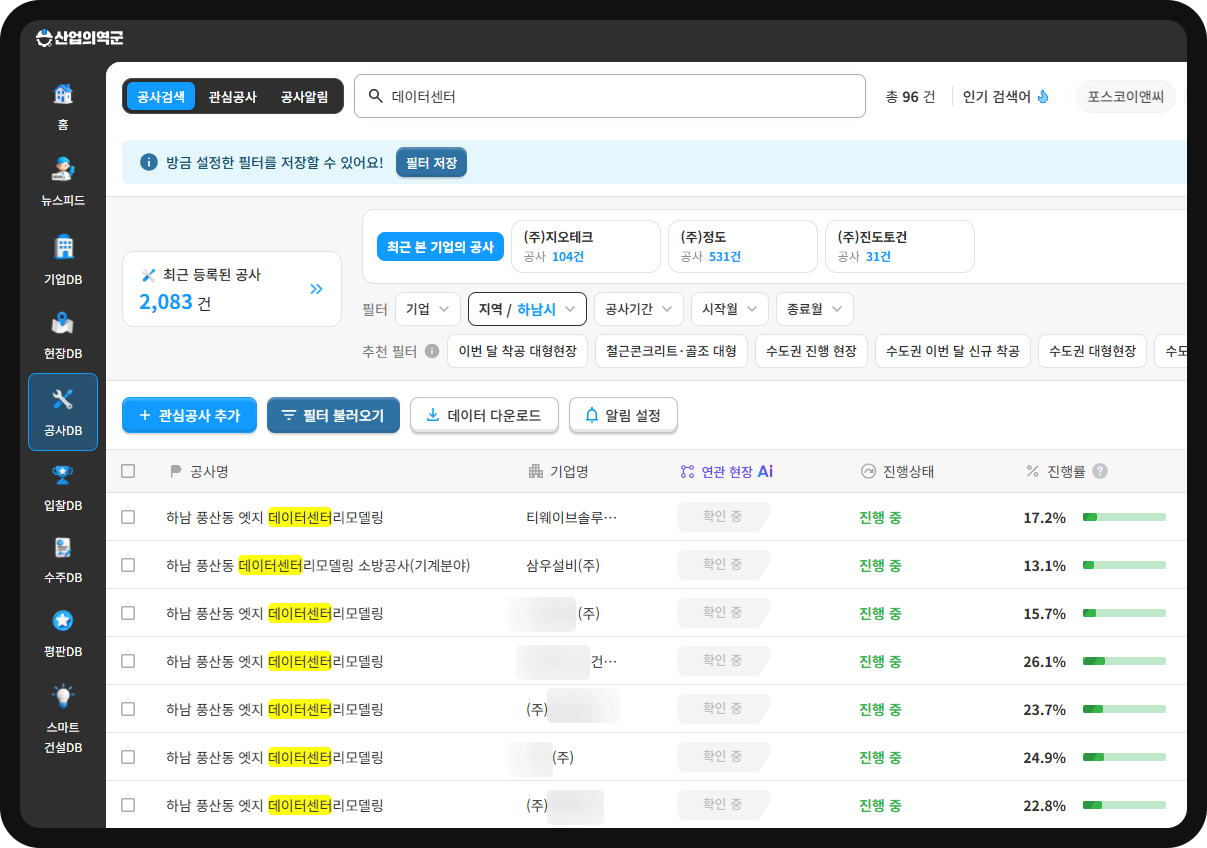This screenshot has height=848, width=1207.
Task: Open 스마트 건설DB in the sidebar
Action: pyautogui.click(x=63, y=718)
